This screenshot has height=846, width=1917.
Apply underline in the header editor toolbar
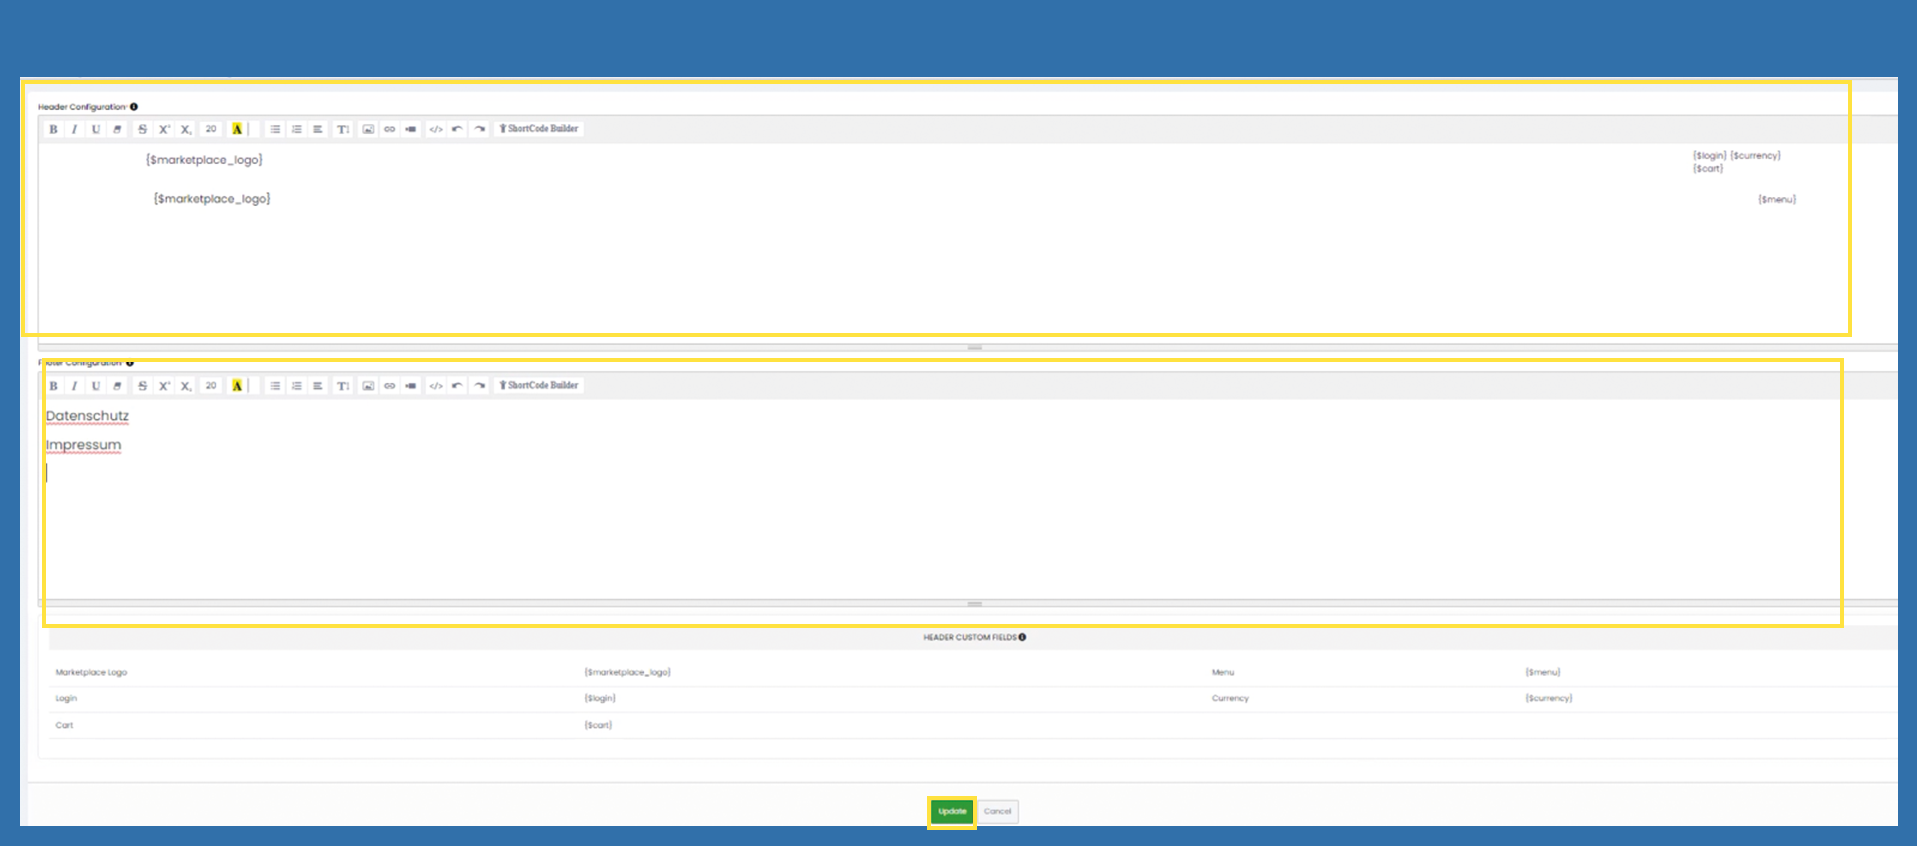pyautogui.click(x=96, y=129)
